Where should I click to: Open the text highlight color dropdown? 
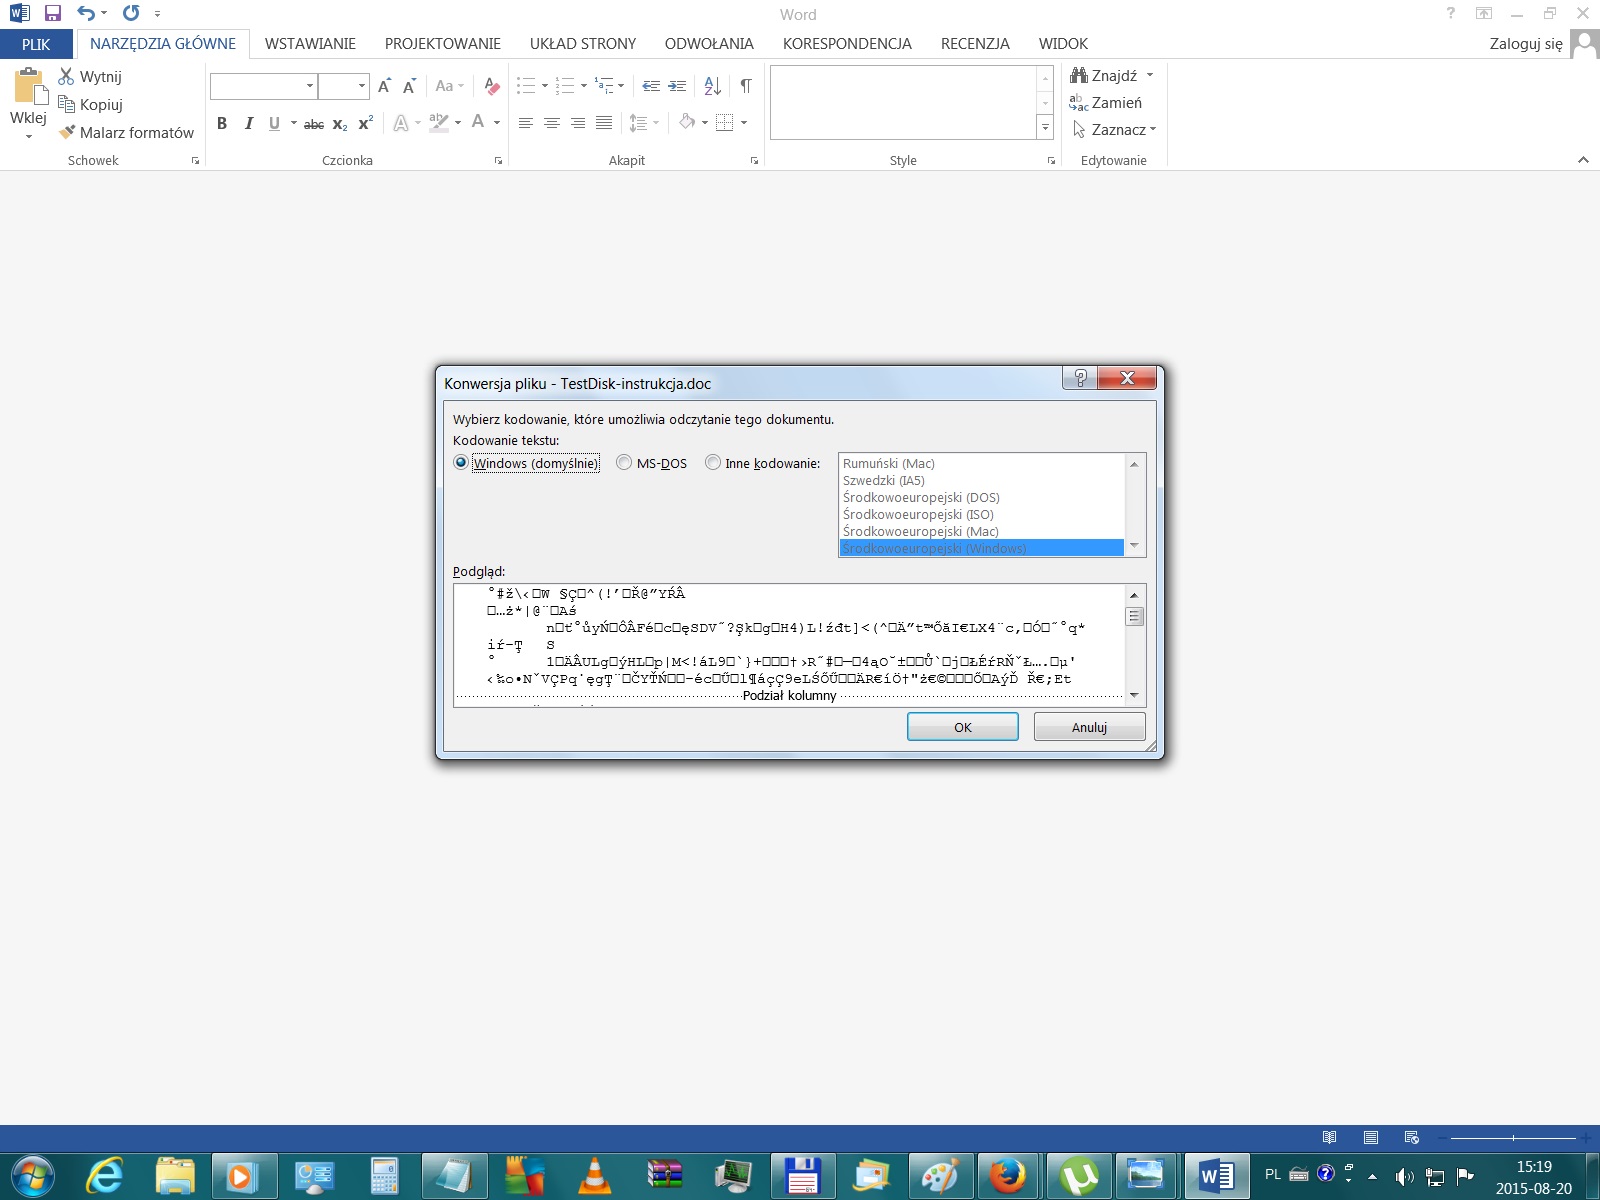point(458,123)
